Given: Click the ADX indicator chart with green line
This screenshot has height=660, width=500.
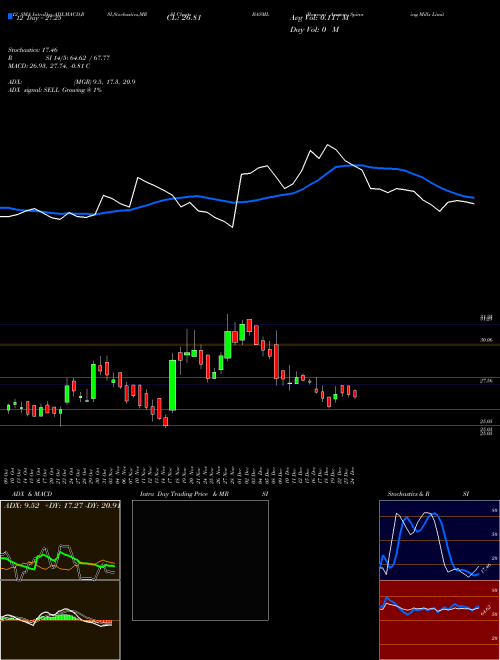Looking at the screenshot, I should (60, 540).
